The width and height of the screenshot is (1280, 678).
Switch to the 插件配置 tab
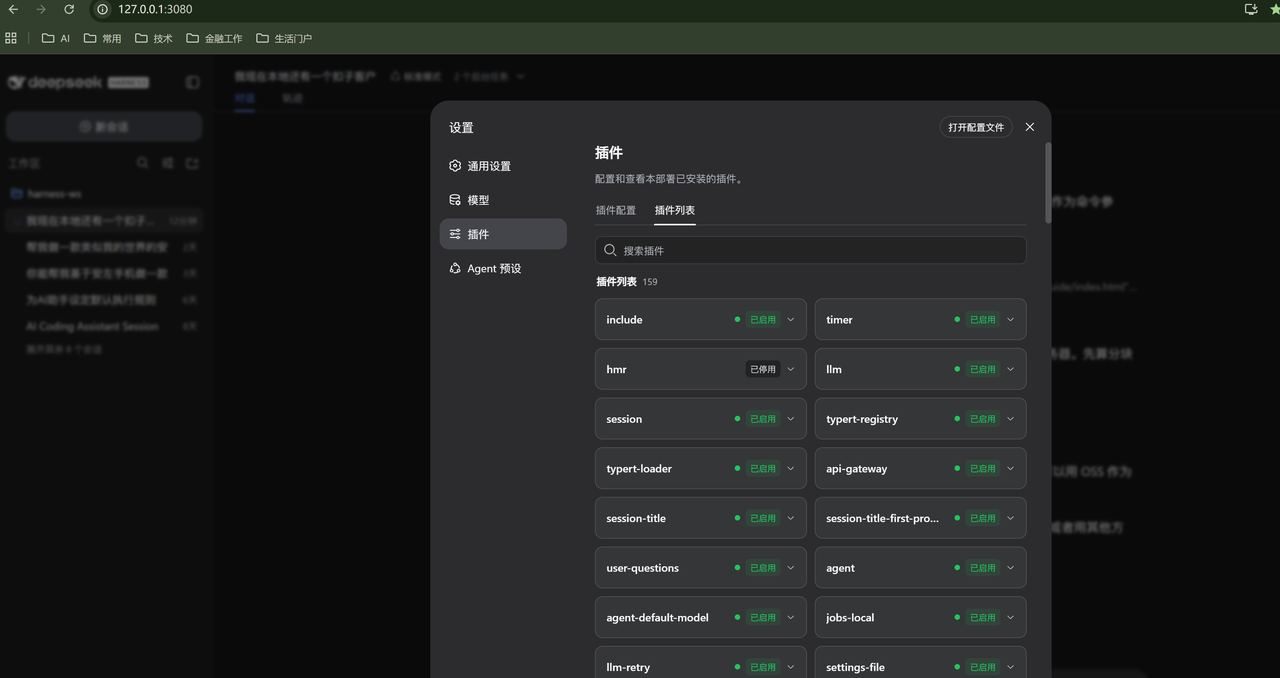615,210
